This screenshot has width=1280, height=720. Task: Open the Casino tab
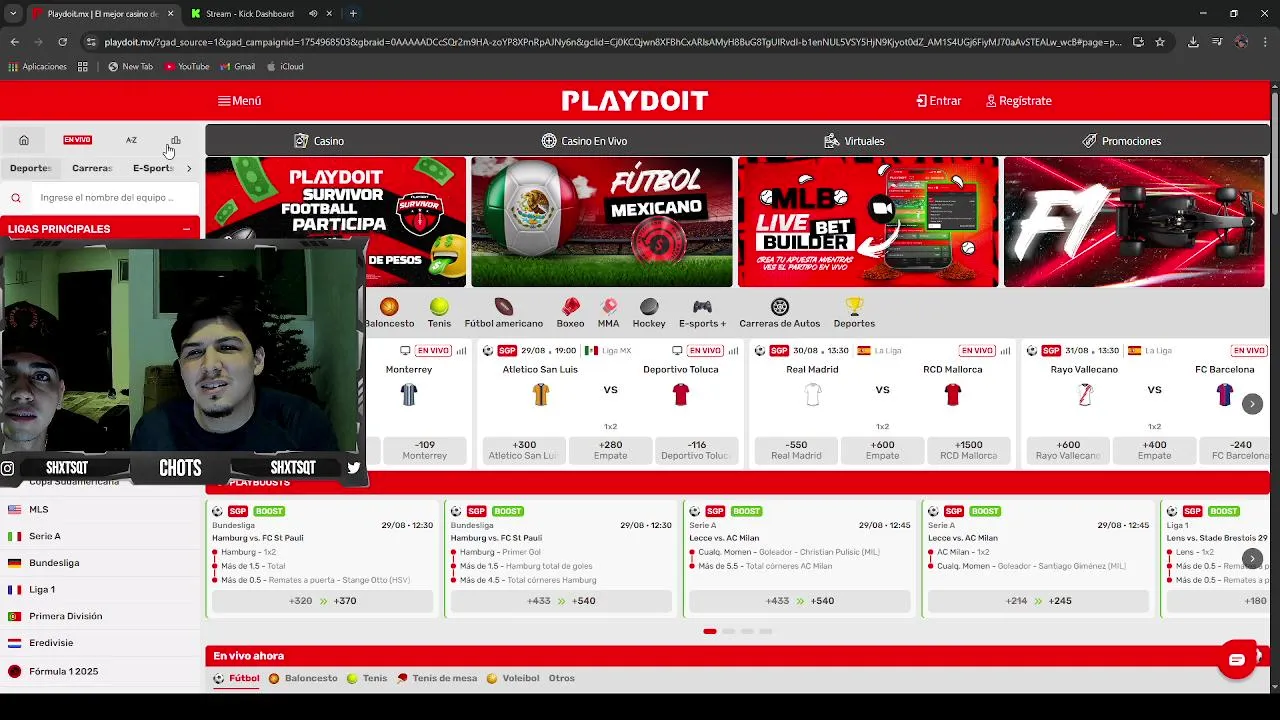point(319,141)
